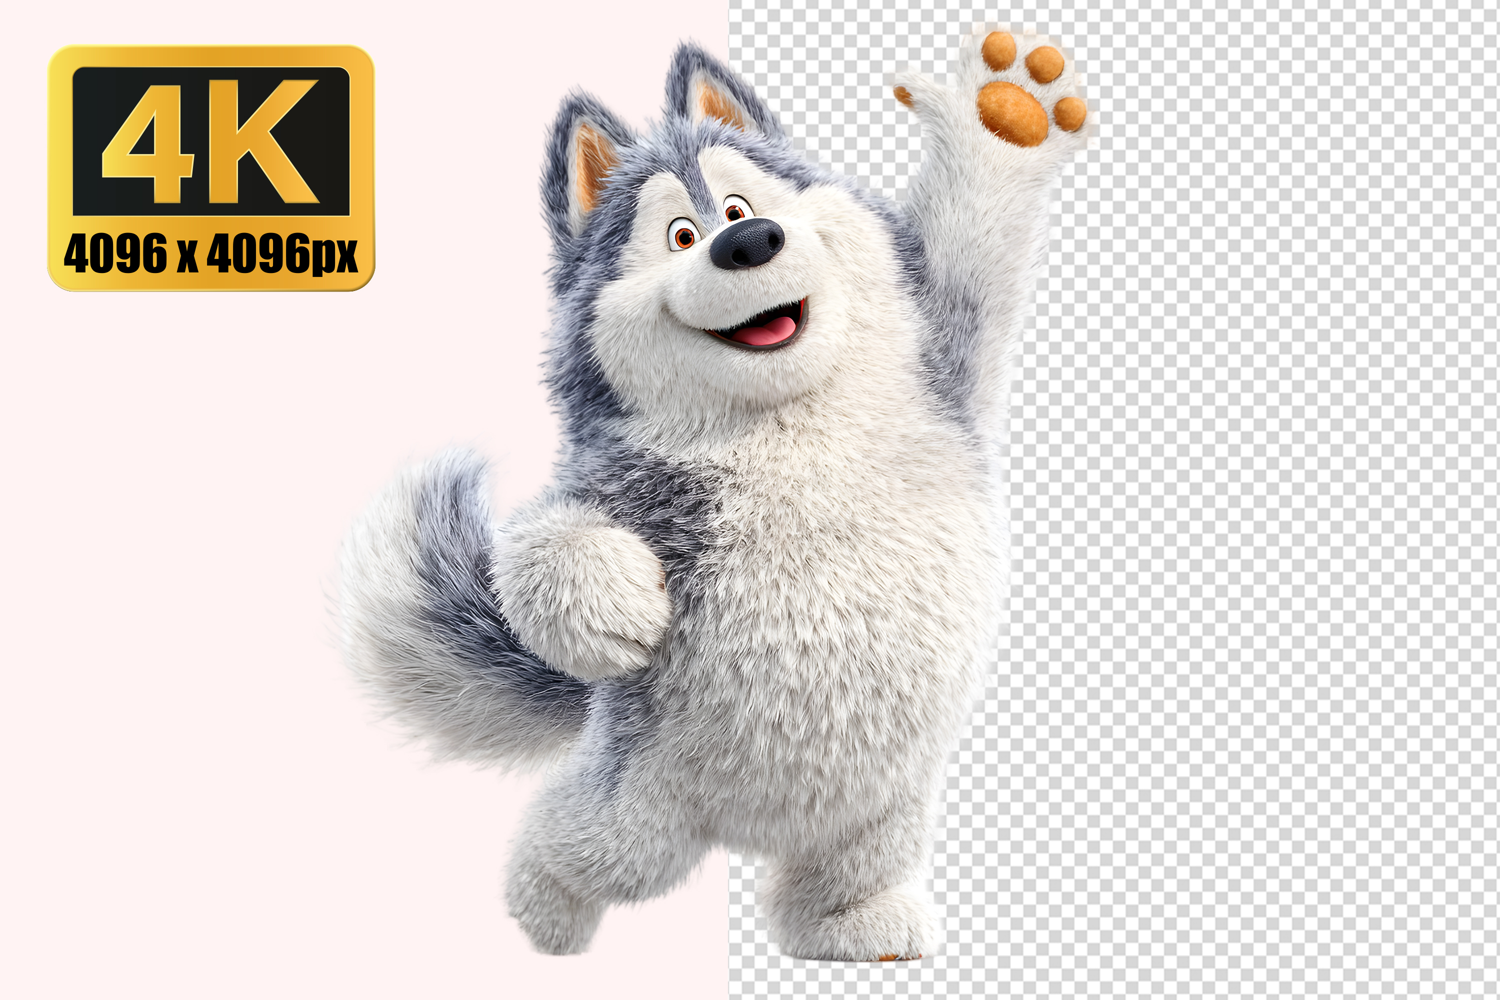Select the husky's eye left of the nose
Screen dimensions: 1500x1000
tap(684, 236)
